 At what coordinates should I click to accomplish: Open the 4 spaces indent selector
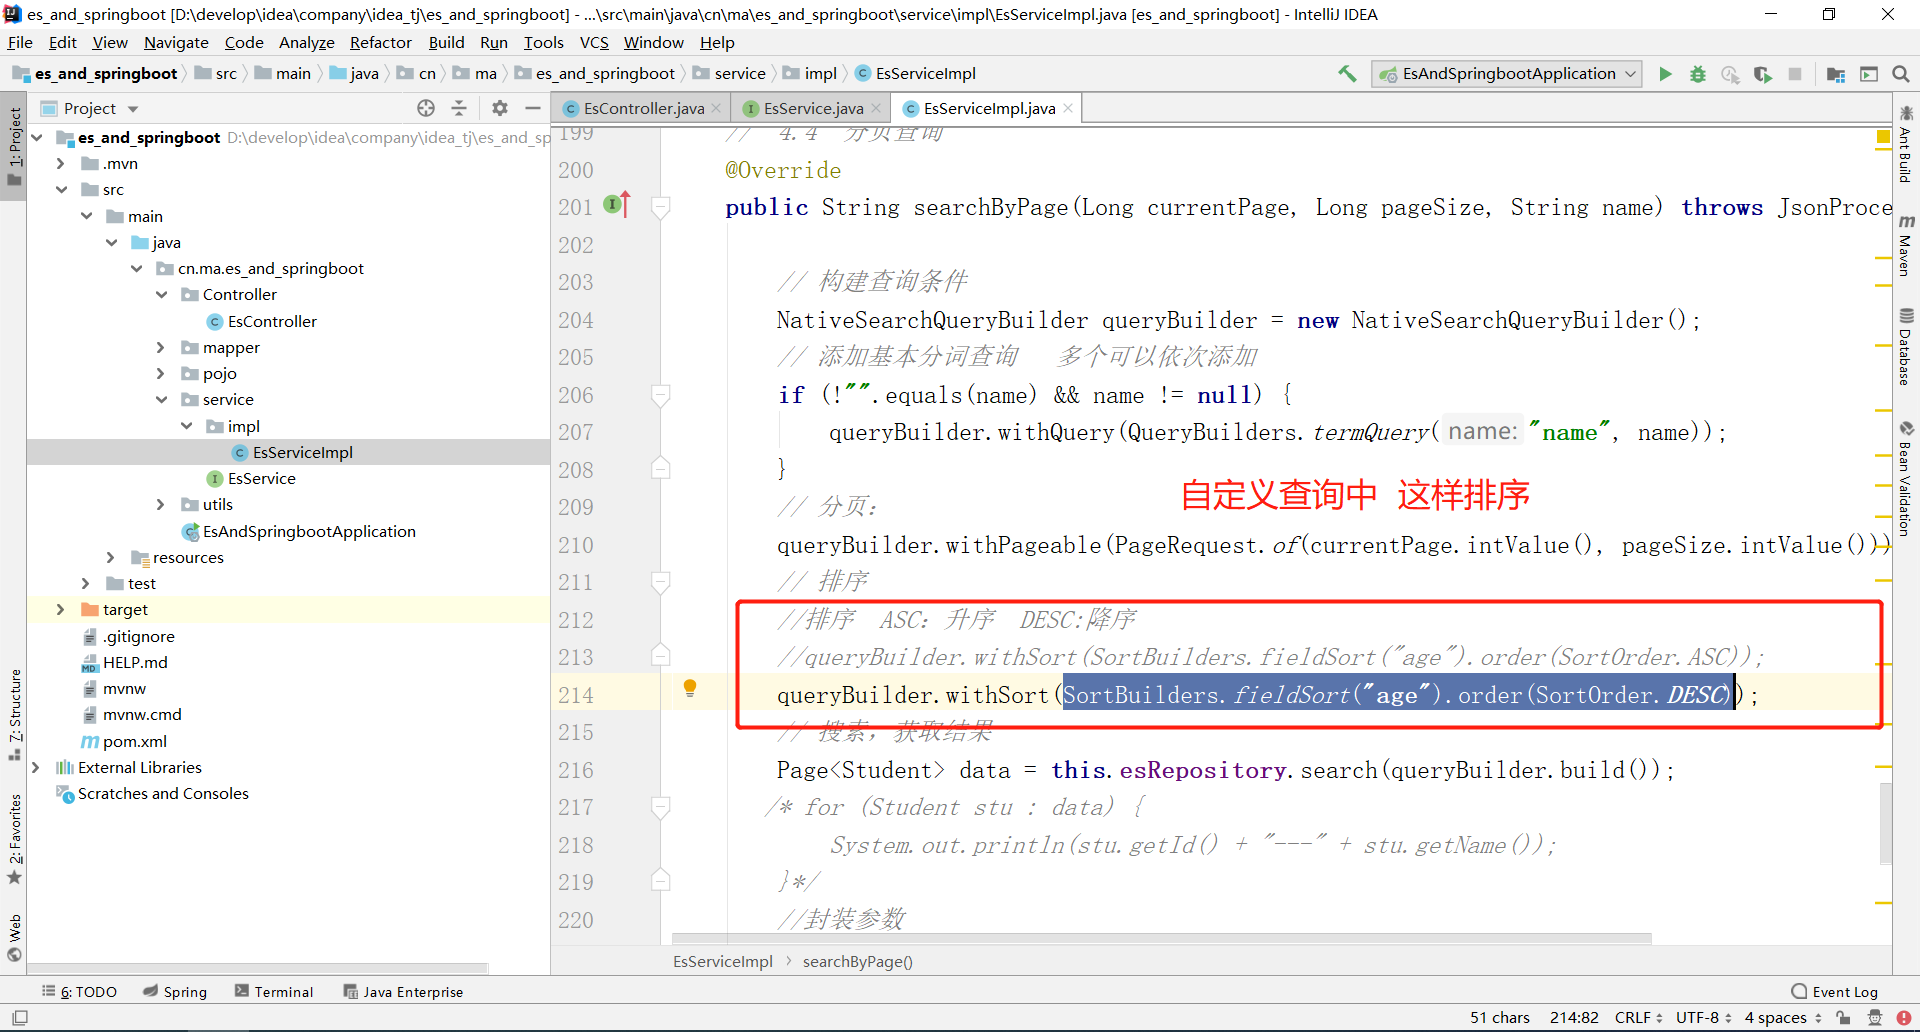click(1783, 1018)
